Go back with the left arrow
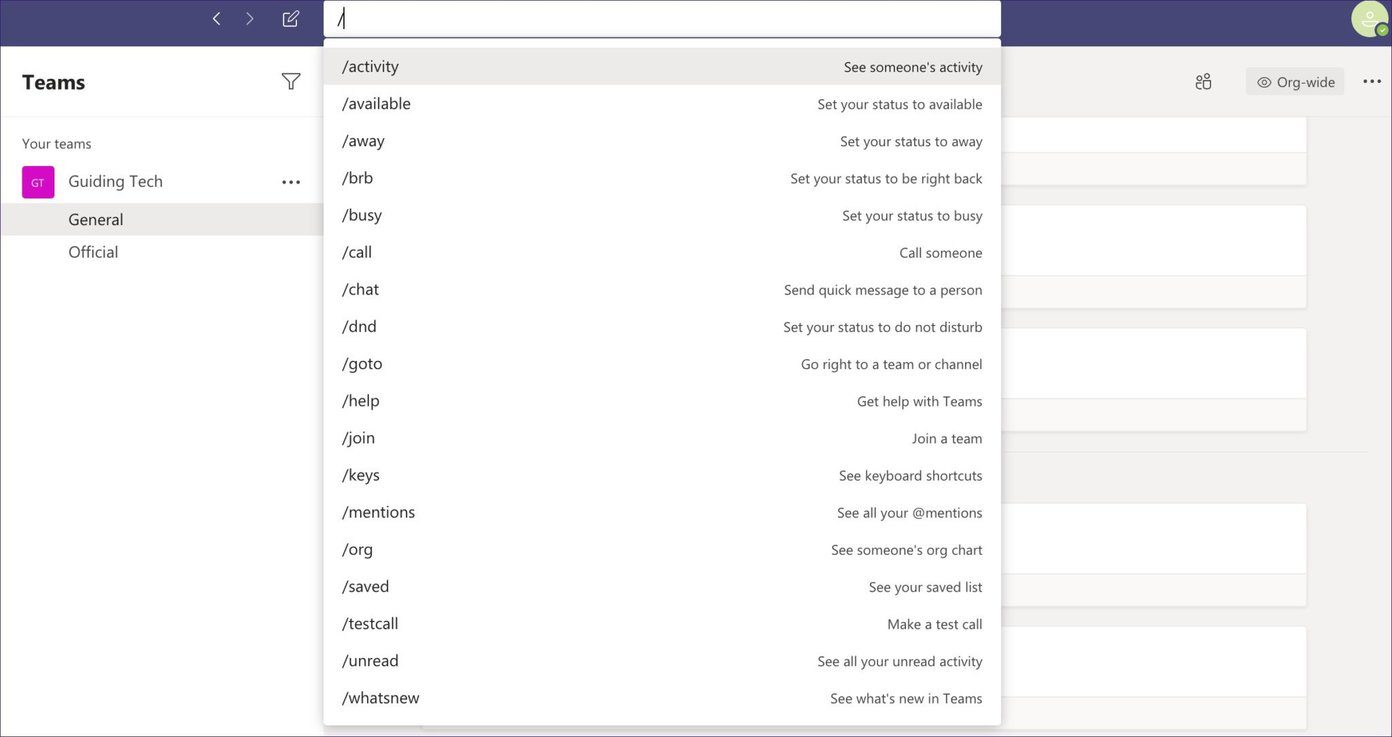 (216, 19)
